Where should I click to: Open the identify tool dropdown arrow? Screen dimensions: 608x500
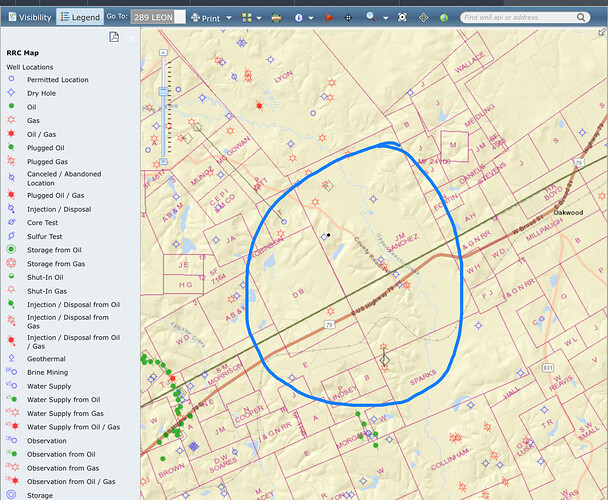pos(311,17)
